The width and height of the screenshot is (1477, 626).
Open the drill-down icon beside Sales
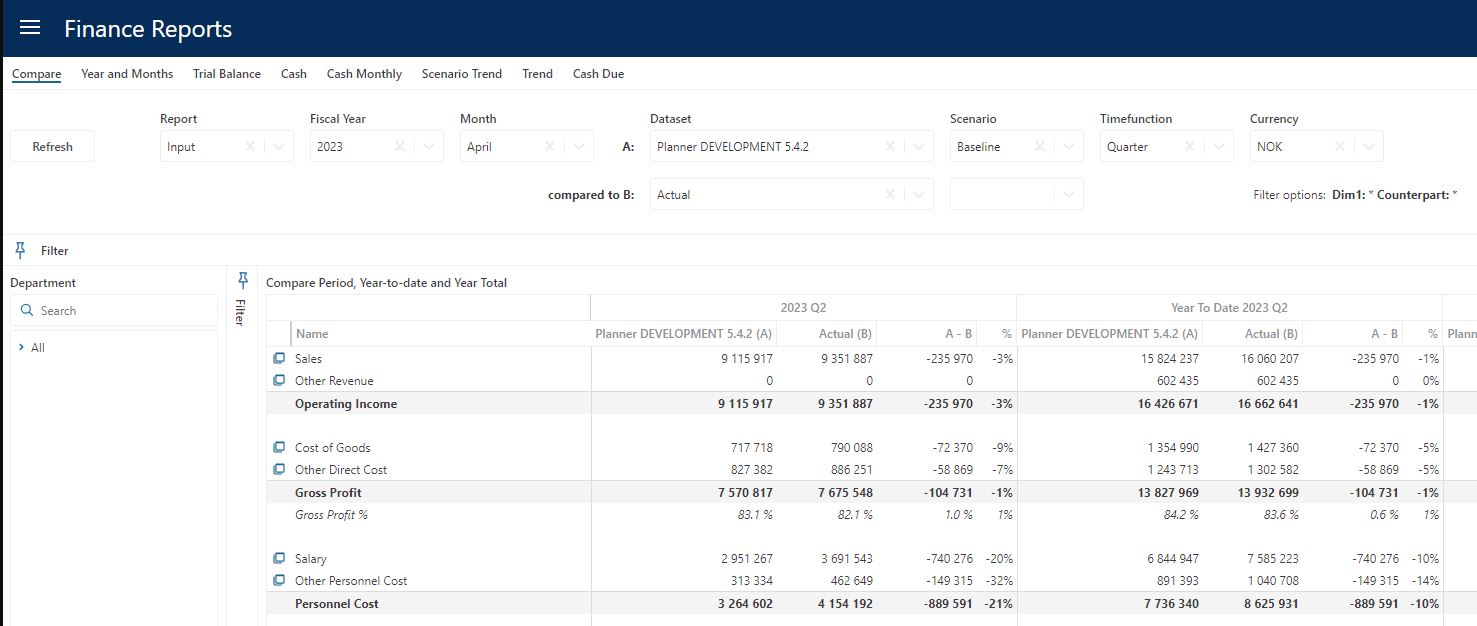(281, 358)
